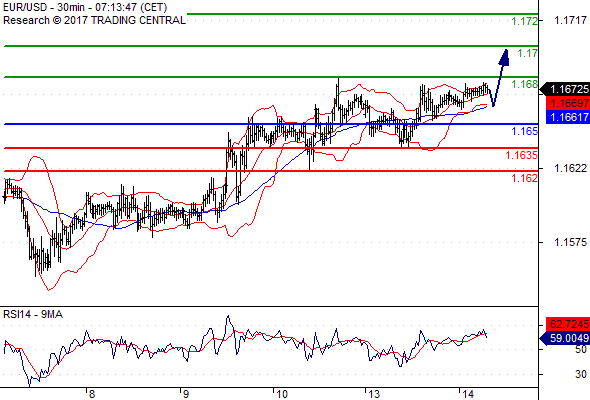The height and width of the screenshot is (400, 590).
Task: Select the green 1.17 resistance label
Action: click(528, 53)
